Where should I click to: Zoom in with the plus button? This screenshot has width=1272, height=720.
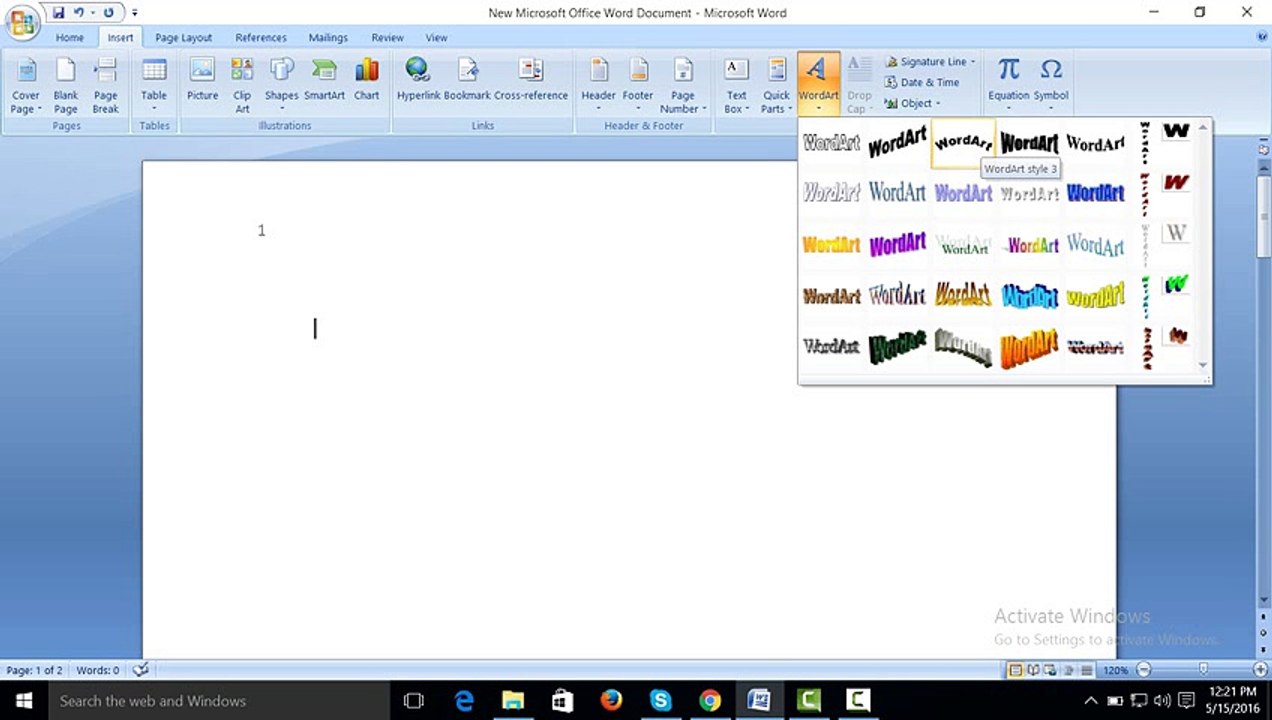1260,670
